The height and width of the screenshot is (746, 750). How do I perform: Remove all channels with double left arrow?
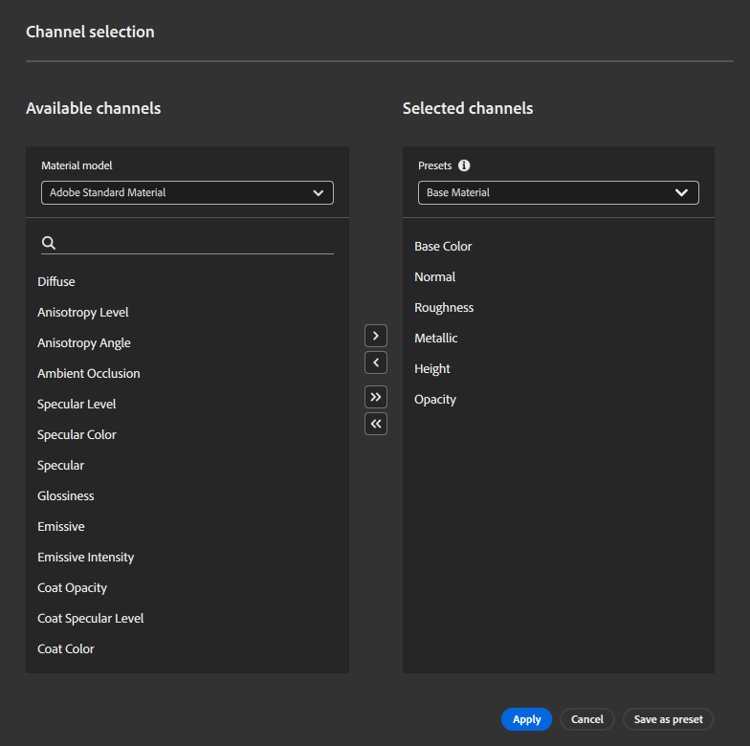(x=375, y=424)
